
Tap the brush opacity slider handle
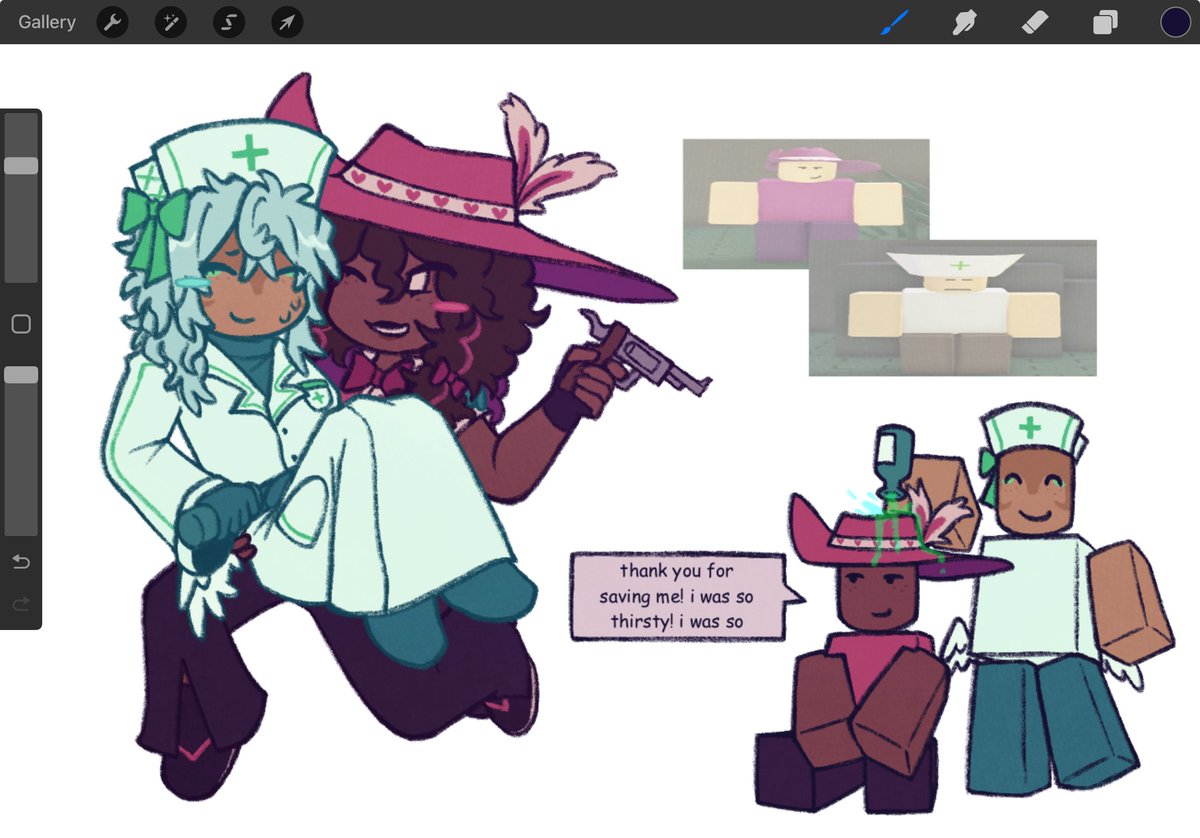click(21, 375)
